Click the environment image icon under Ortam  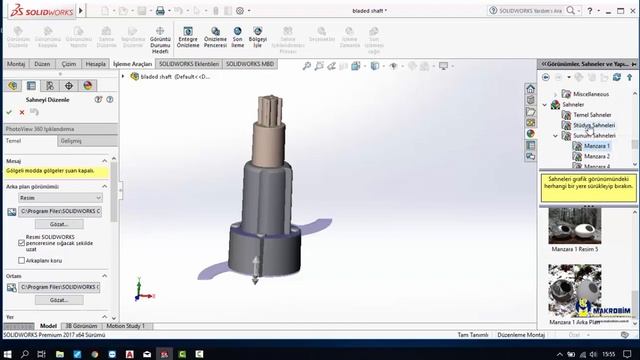coord(11,287)
